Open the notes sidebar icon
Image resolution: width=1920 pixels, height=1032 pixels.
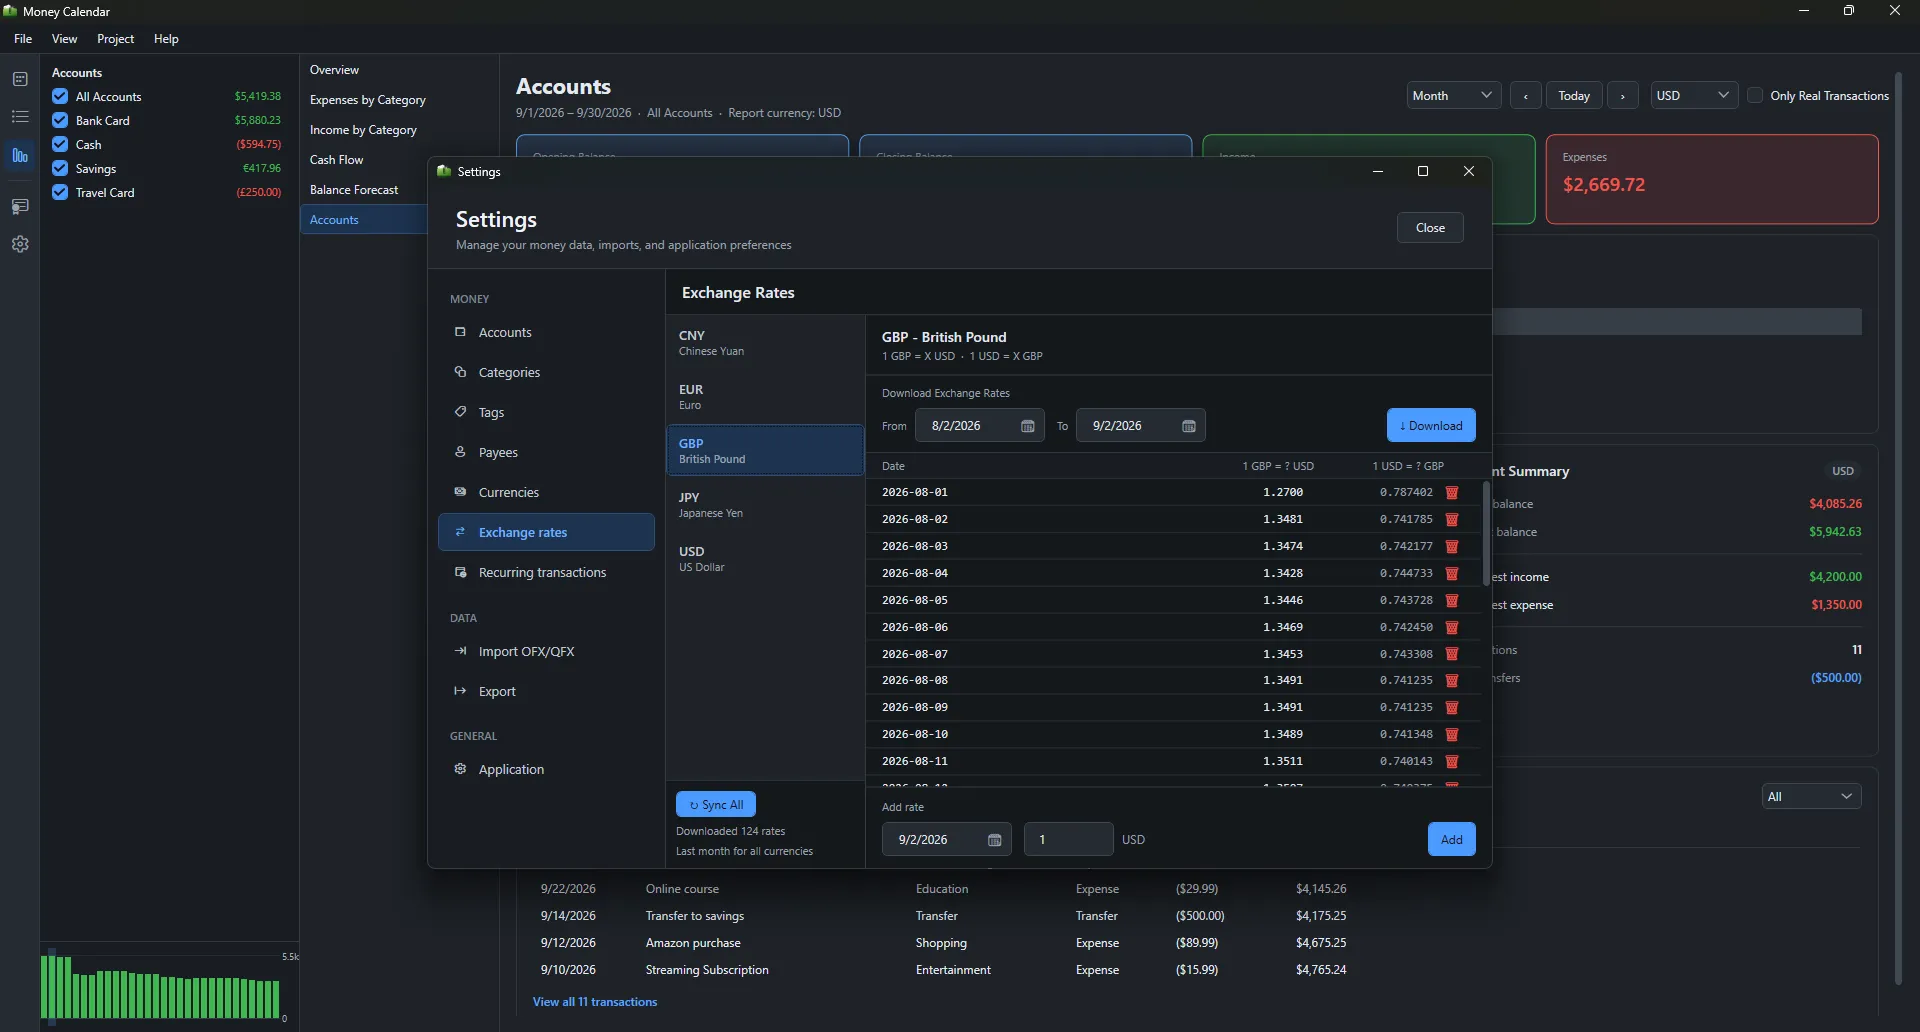pos(20,206)
